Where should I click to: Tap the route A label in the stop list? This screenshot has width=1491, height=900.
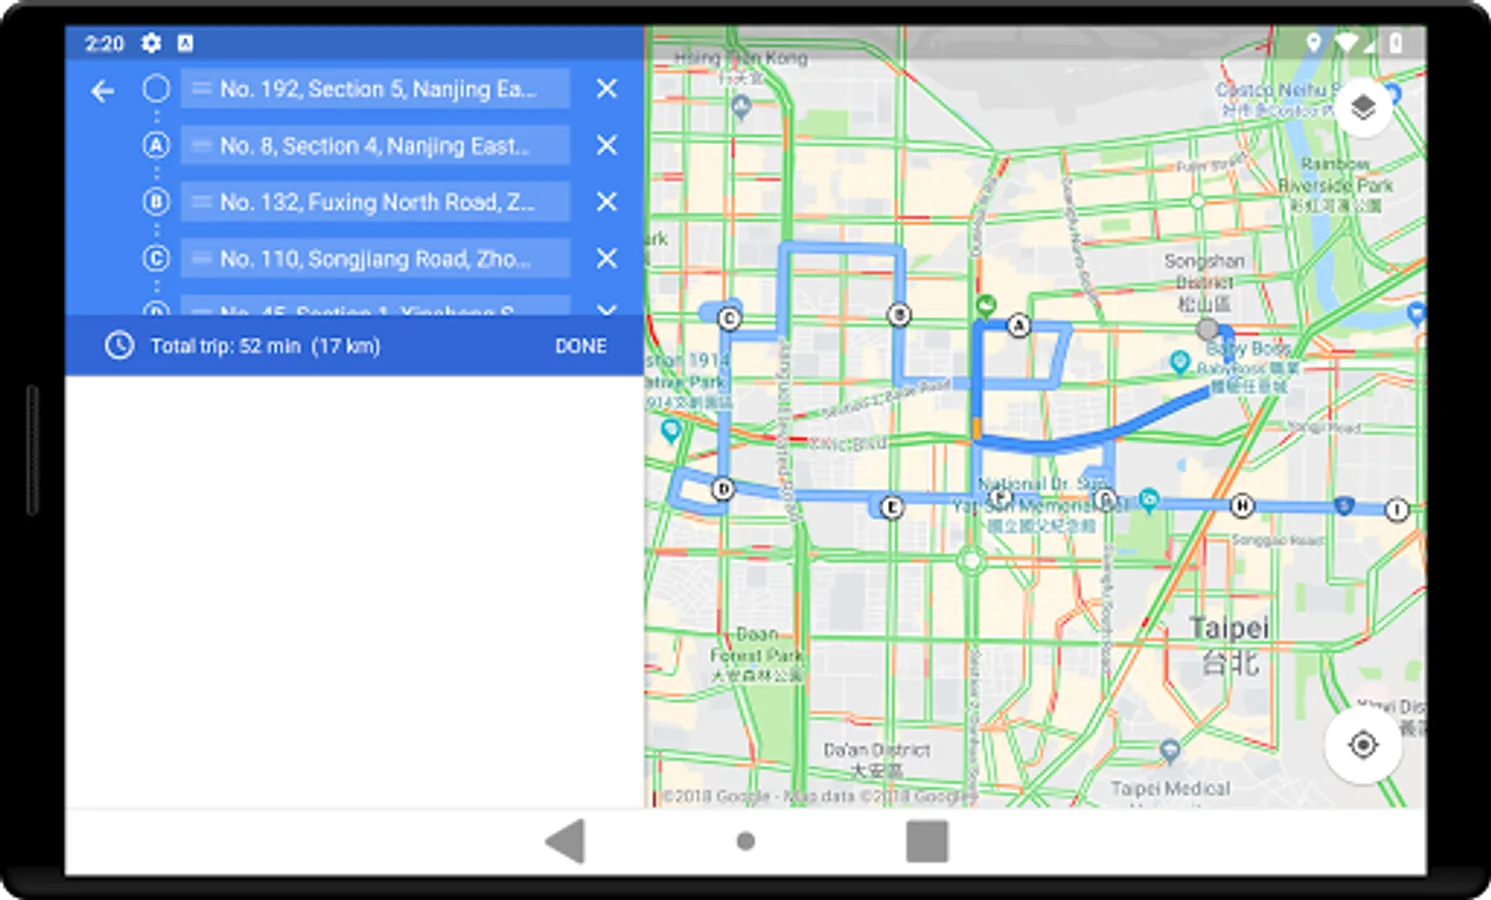156,146
